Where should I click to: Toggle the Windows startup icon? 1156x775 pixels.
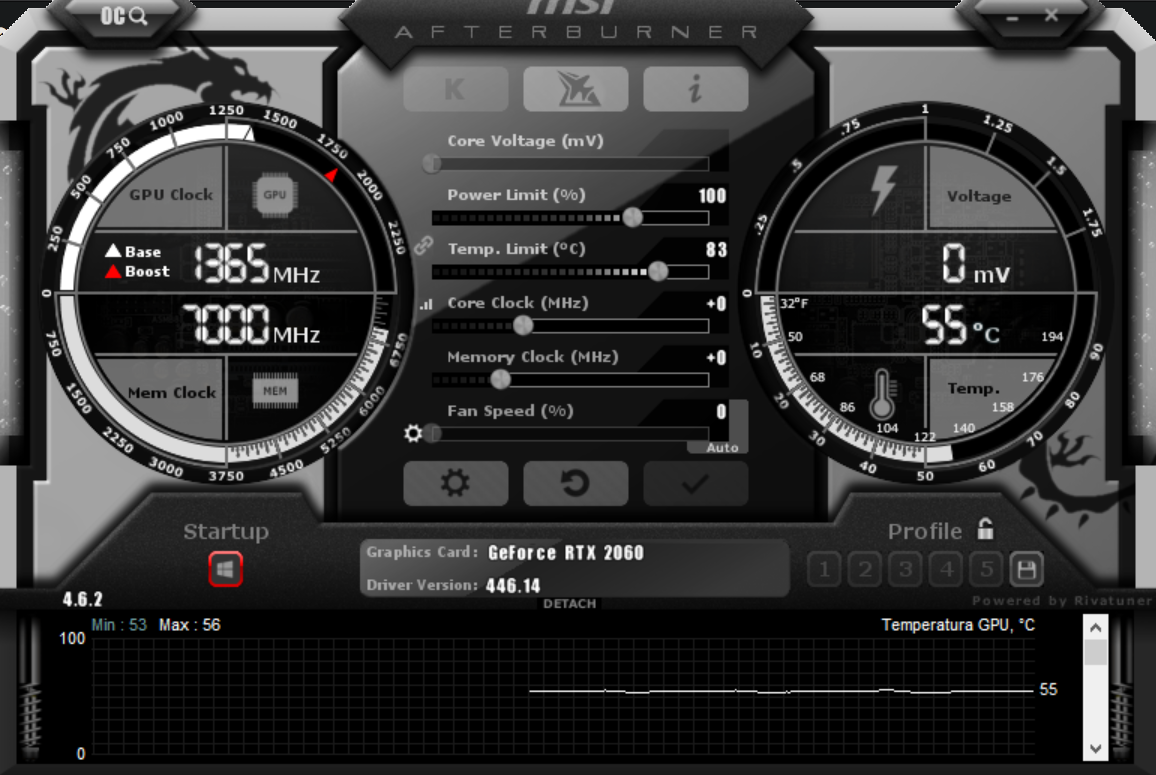[x=226, y=569]
